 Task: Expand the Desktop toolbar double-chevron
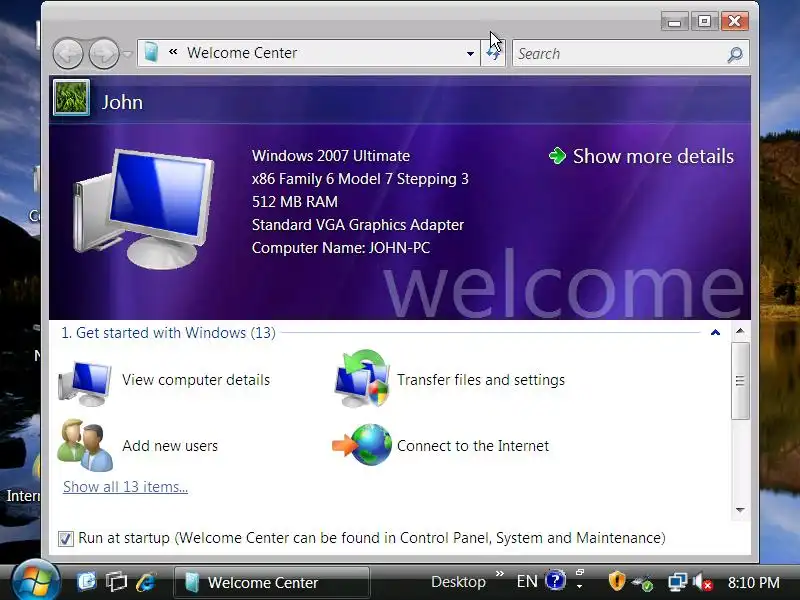coord(499,574)
